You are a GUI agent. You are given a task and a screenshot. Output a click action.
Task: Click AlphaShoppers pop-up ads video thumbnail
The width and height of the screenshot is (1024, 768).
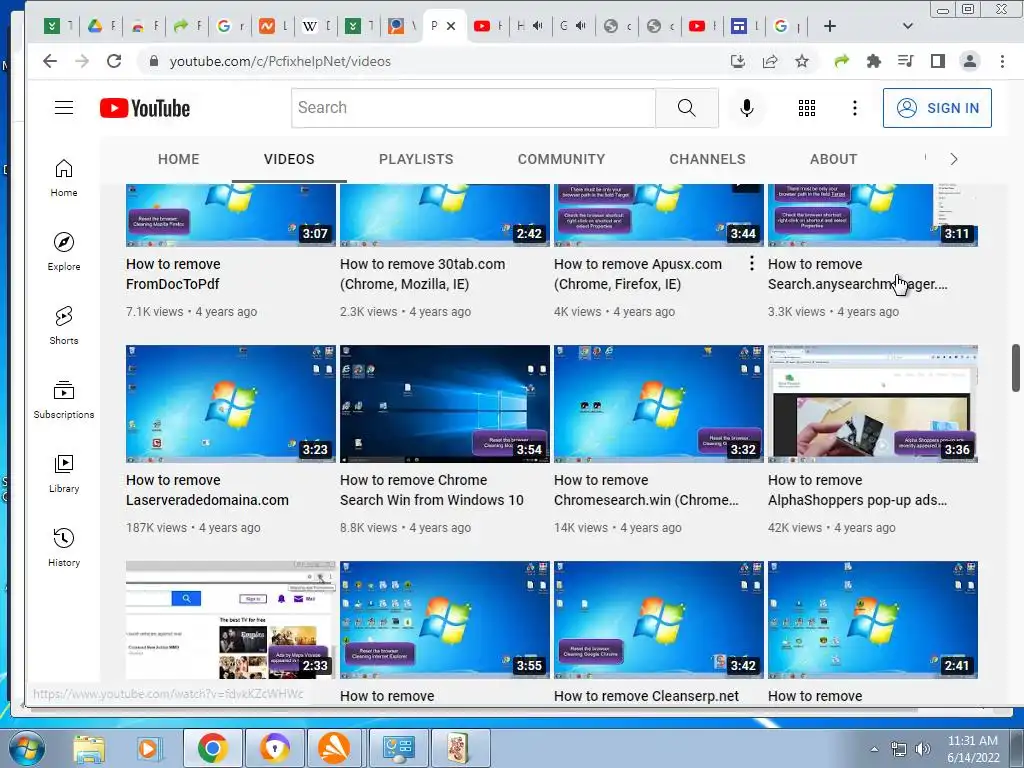click(x=872, y=404)
